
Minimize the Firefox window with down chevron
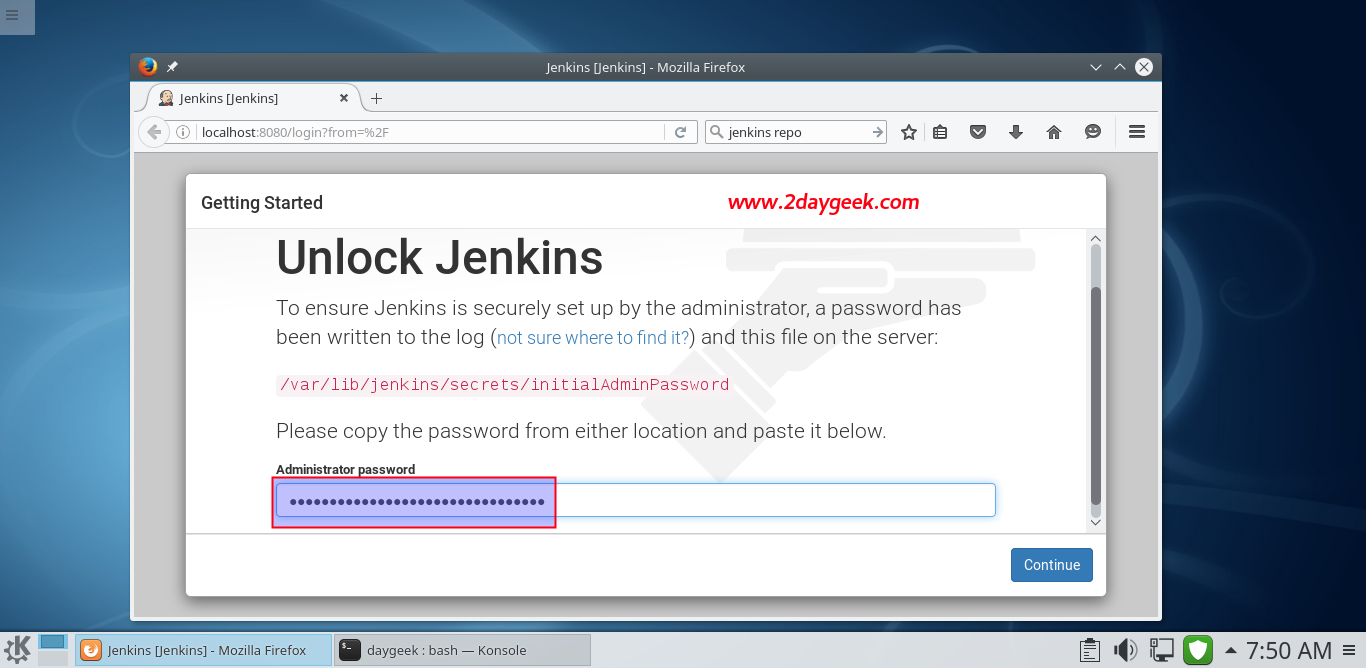coord(1096,67)
